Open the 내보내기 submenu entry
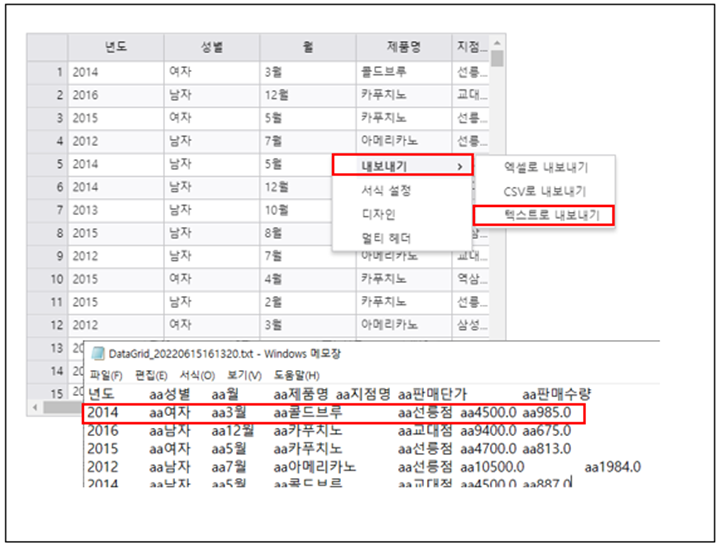 pyautogui.click(x=402, y=165)
